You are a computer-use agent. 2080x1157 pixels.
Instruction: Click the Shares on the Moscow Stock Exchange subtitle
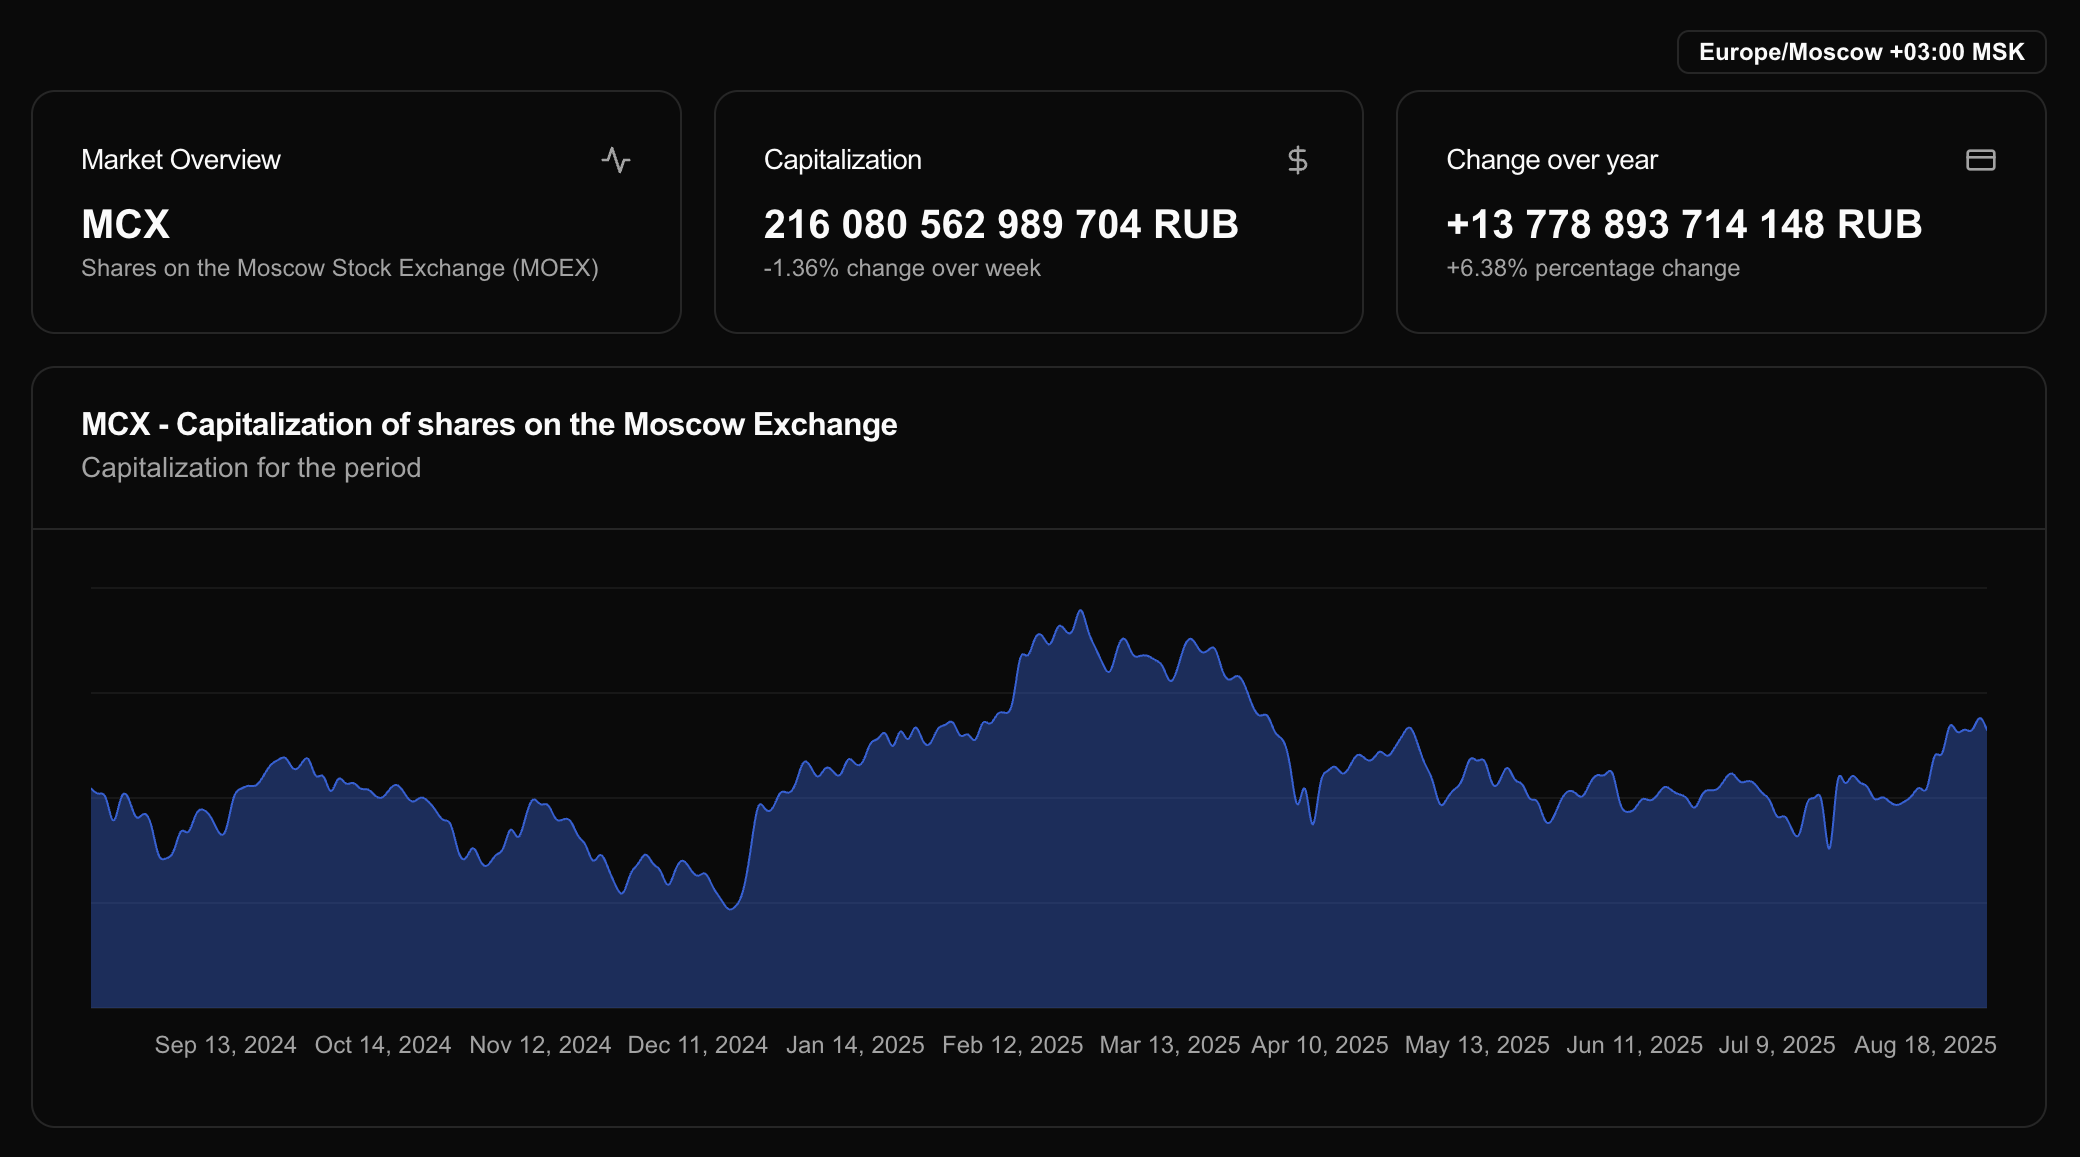tap(339, 268)
